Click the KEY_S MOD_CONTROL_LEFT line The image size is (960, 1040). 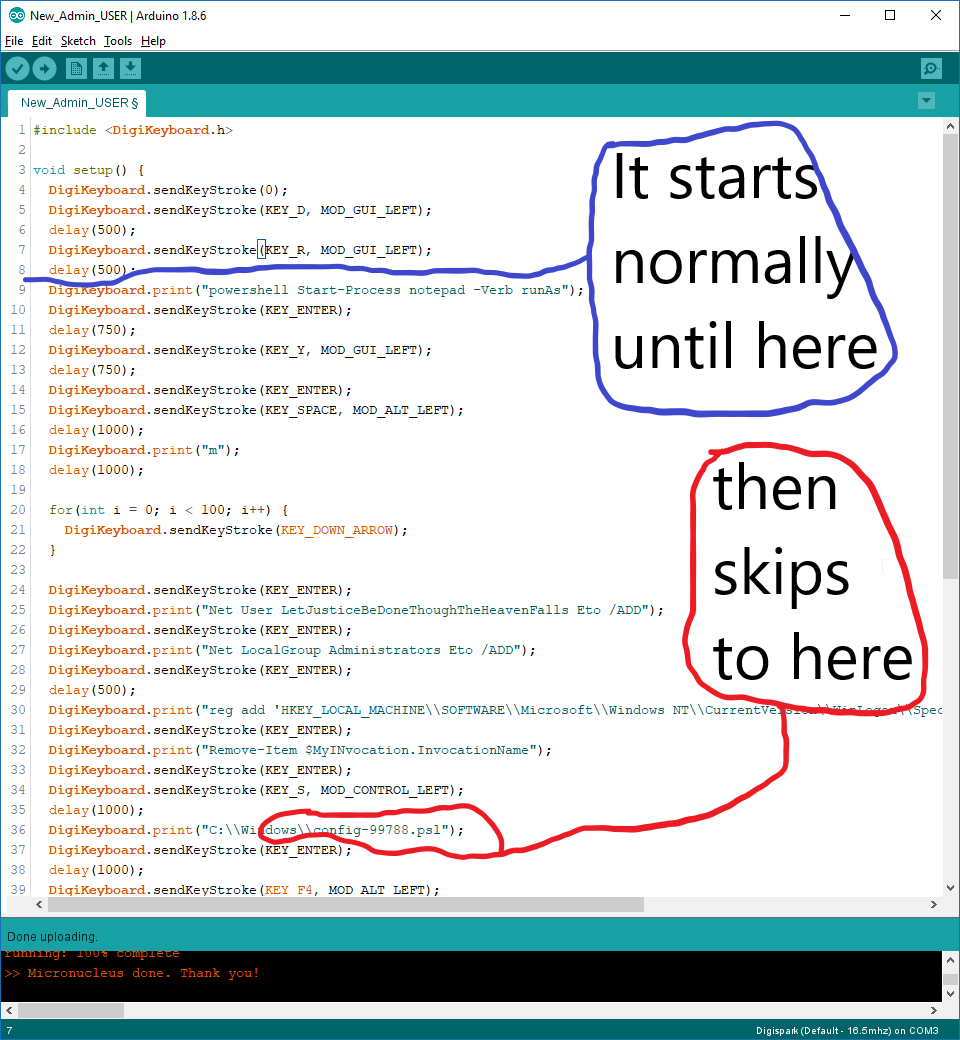point(256,790)
